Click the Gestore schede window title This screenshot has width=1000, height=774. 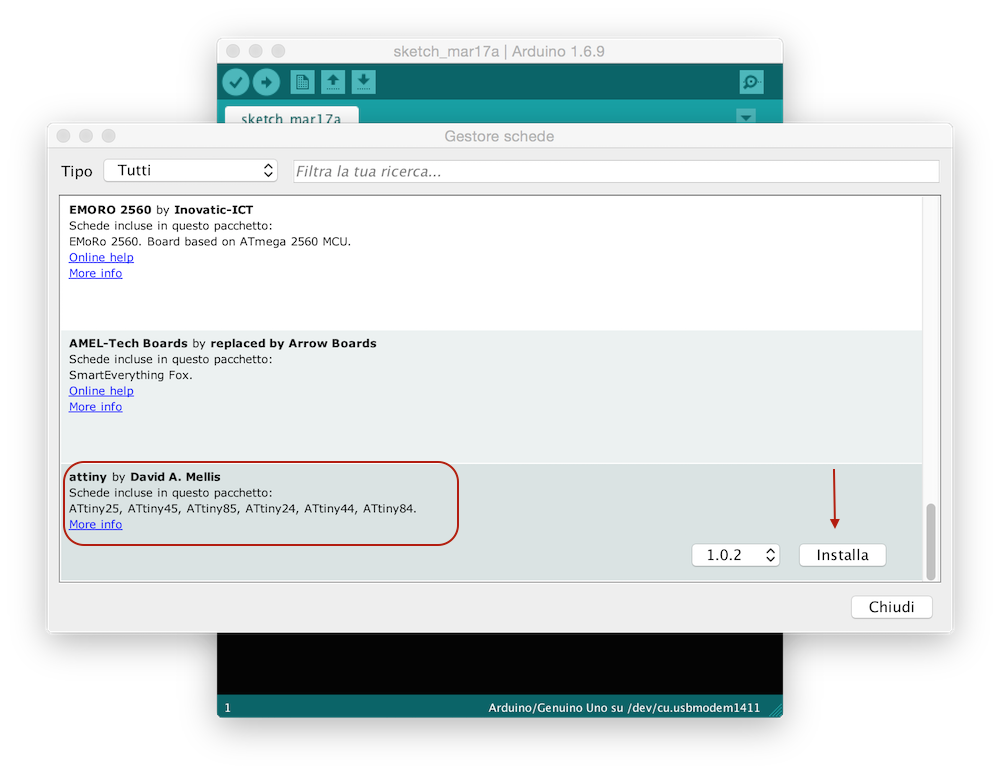[x=499, y=136]
